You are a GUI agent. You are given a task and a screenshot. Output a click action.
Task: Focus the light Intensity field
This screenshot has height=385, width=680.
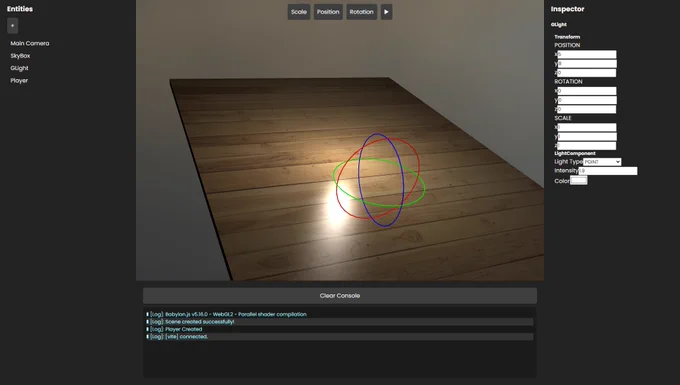tap(608, 171)
